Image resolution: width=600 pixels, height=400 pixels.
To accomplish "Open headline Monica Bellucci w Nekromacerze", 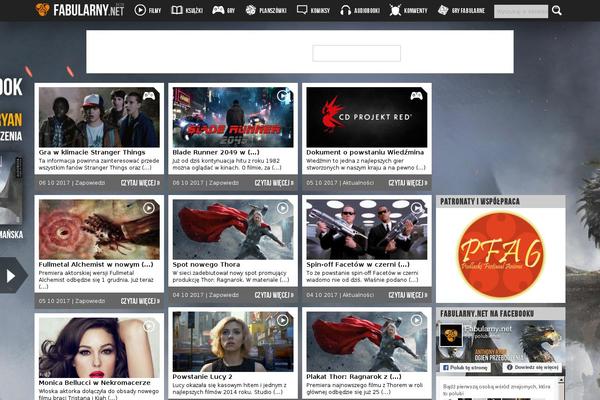I will pyautogui.click(x=95, y=383).
